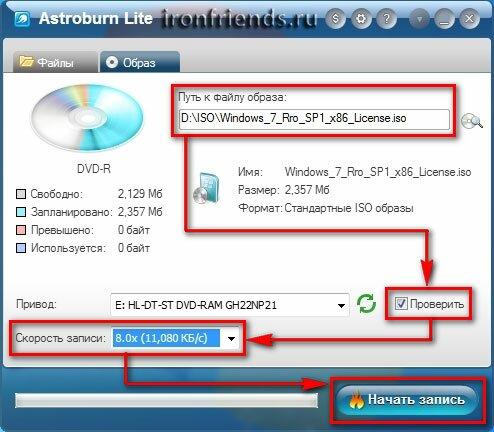494x432 pixels.
Task: Click the burn progress bar
Action: (x=166, y=400)
